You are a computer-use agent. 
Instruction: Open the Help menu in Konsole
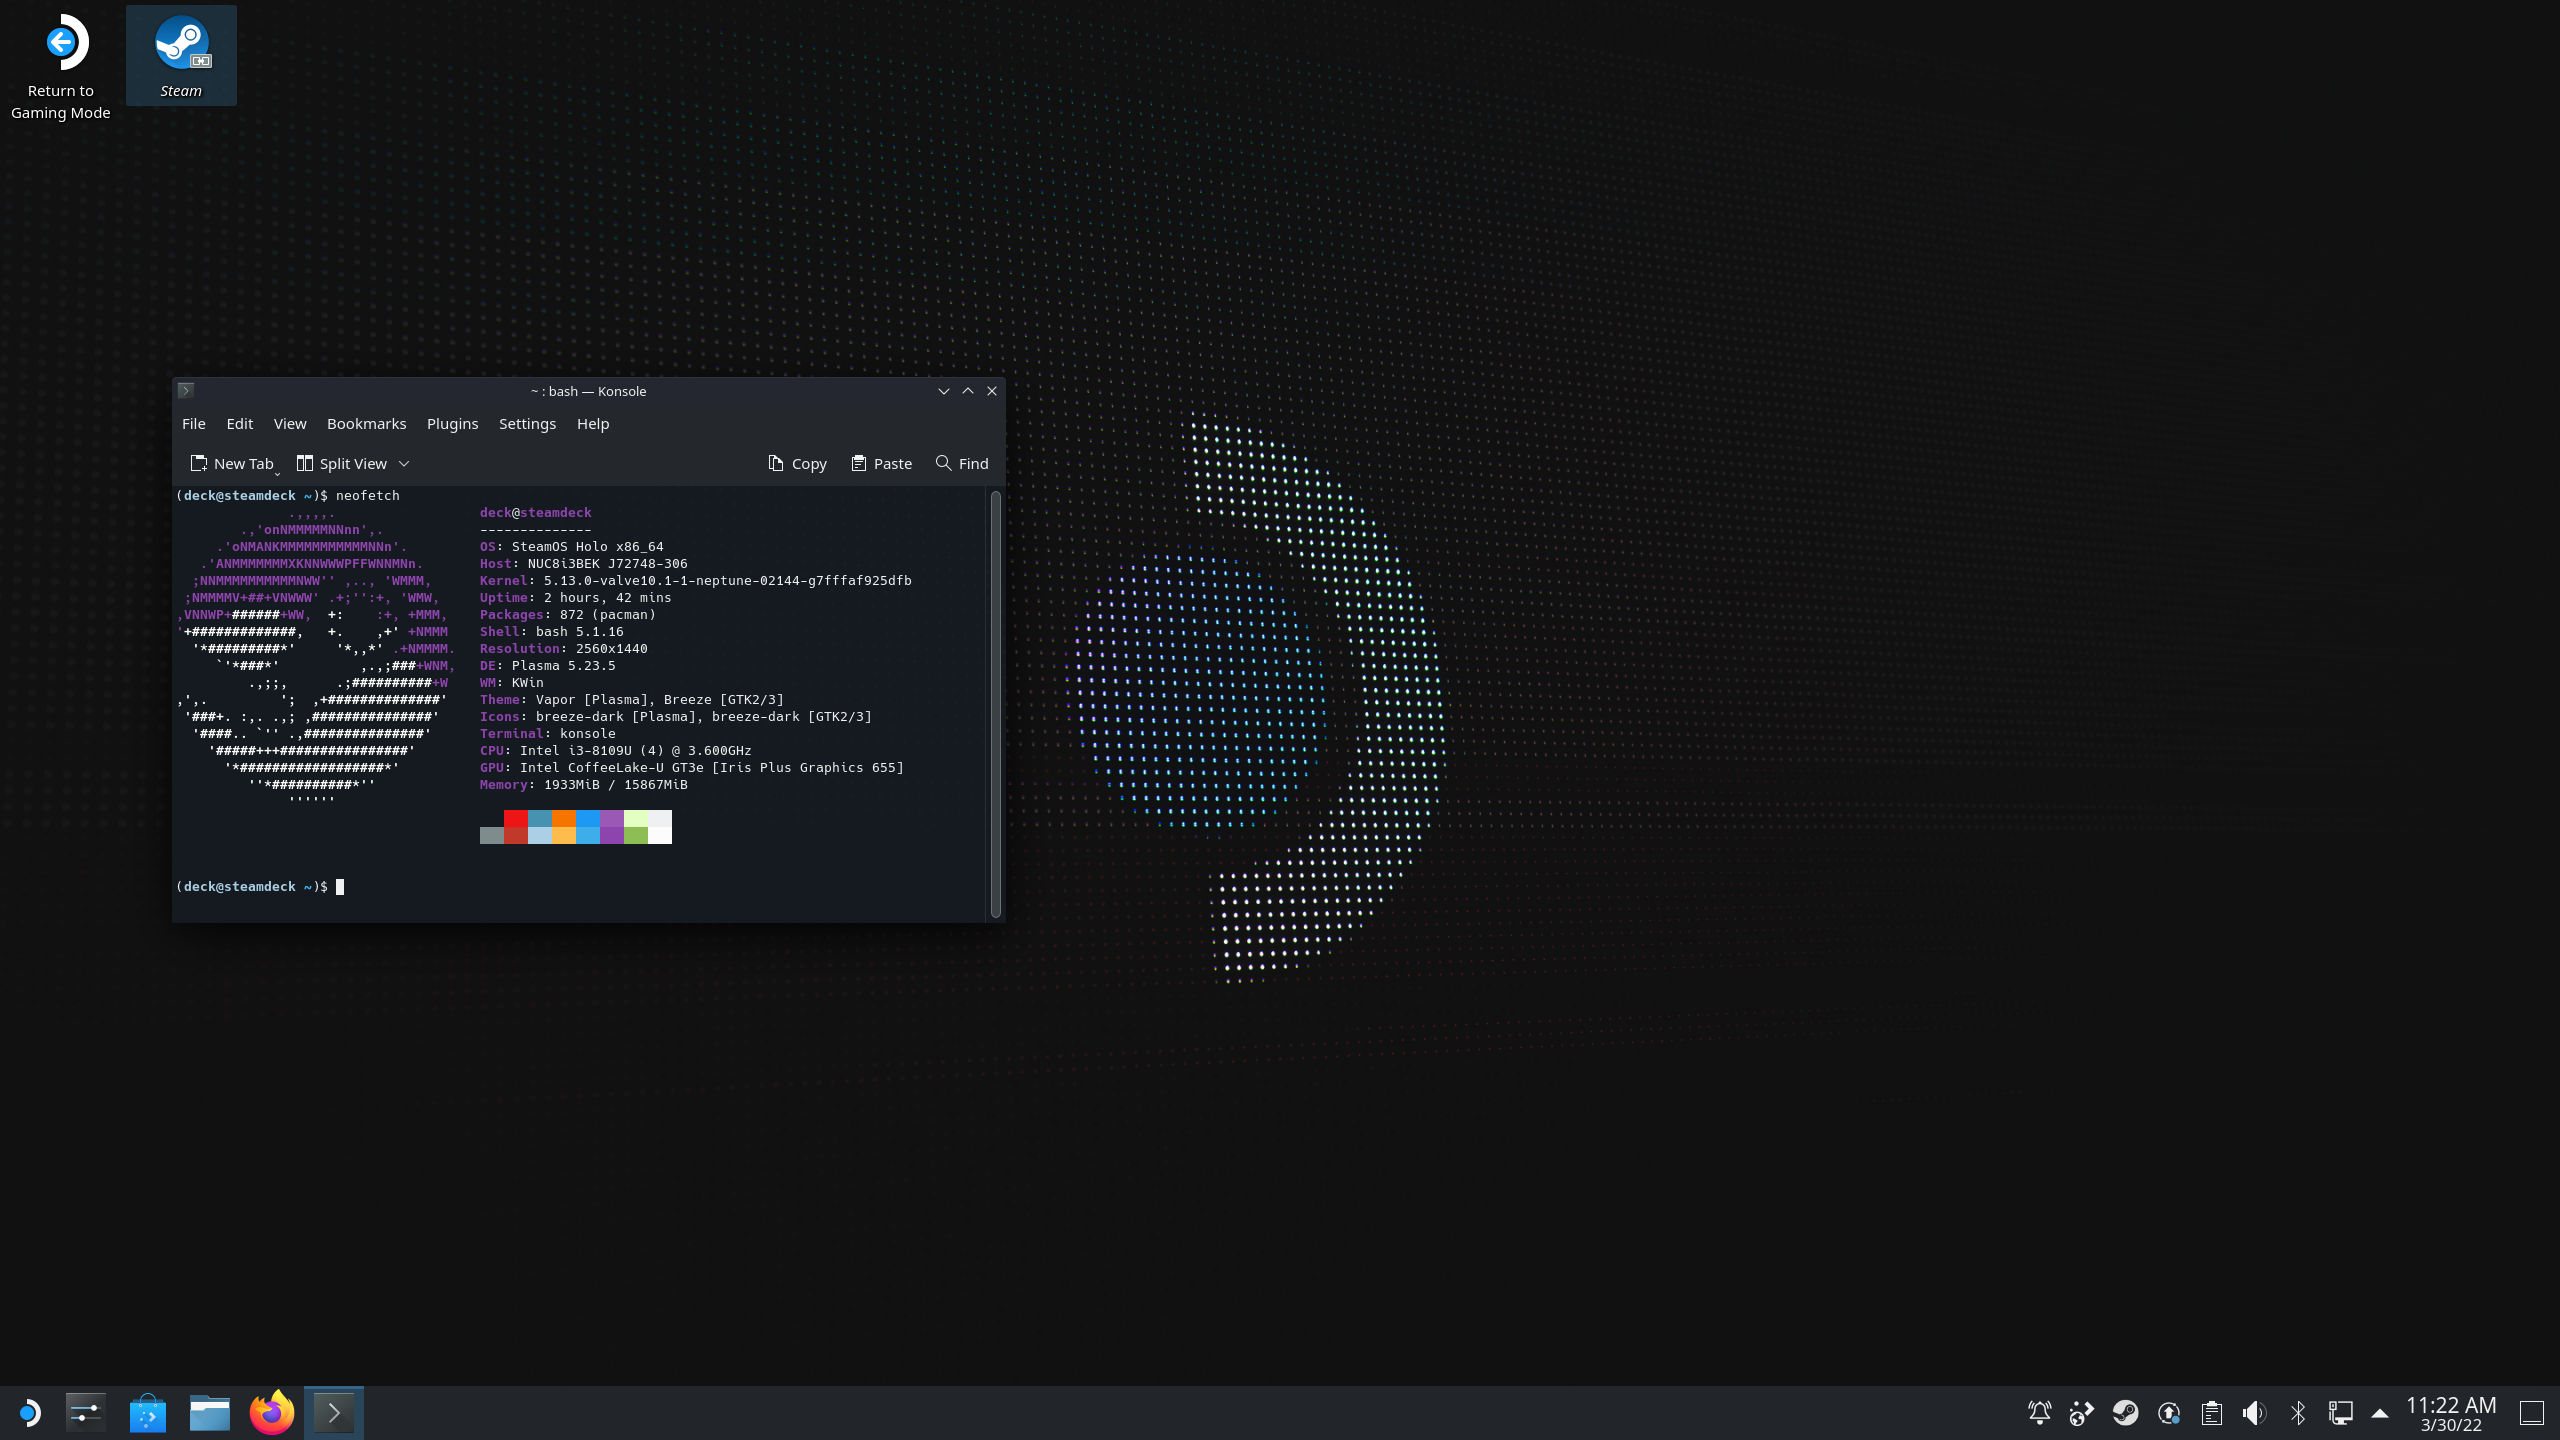click(x=593, y=424)
